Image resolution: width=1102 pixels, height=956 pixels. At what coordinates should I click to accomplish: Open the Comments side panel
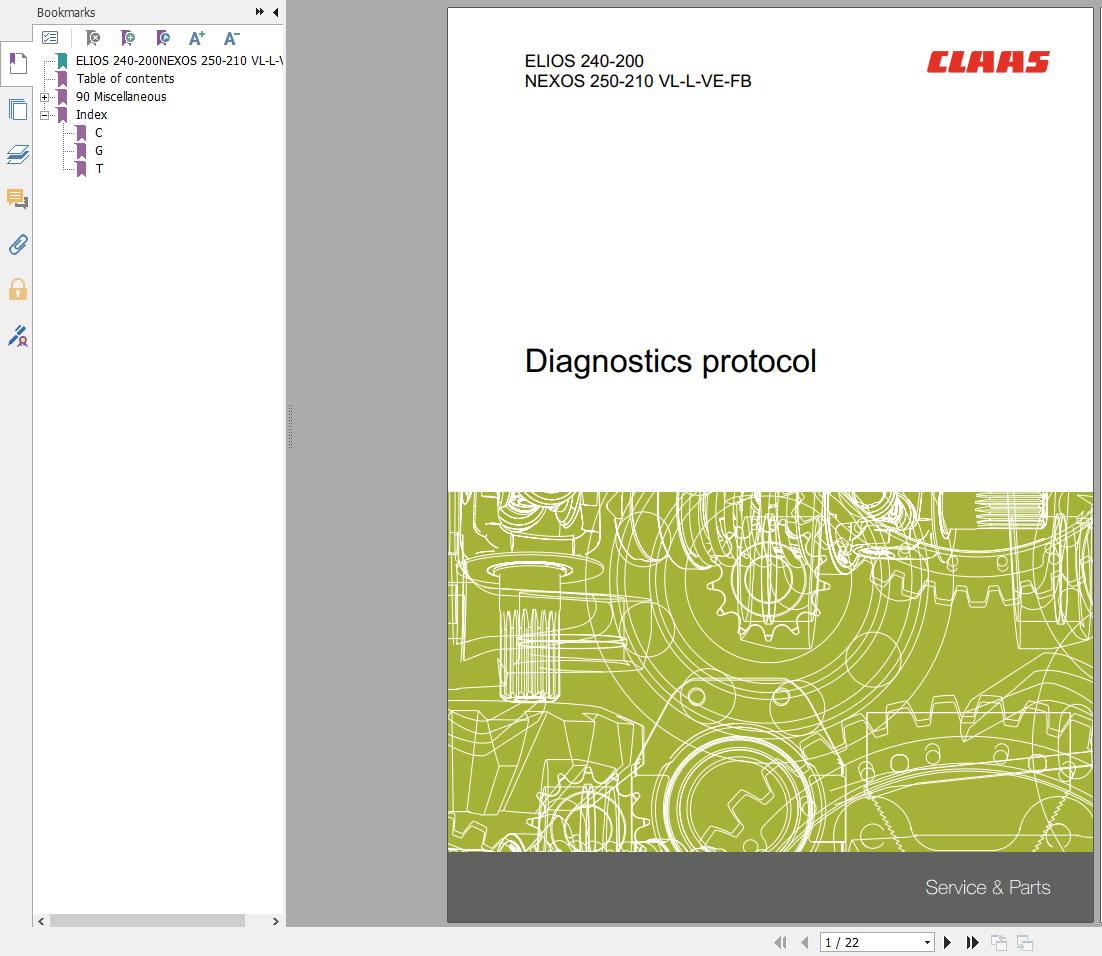tap(16, 199)
